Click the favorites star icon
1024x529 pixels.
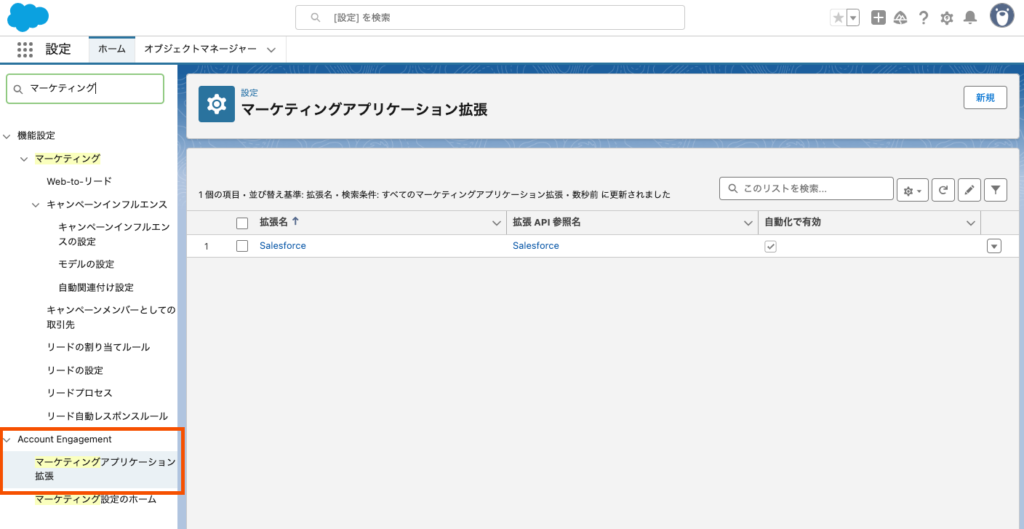coord(837,17)
